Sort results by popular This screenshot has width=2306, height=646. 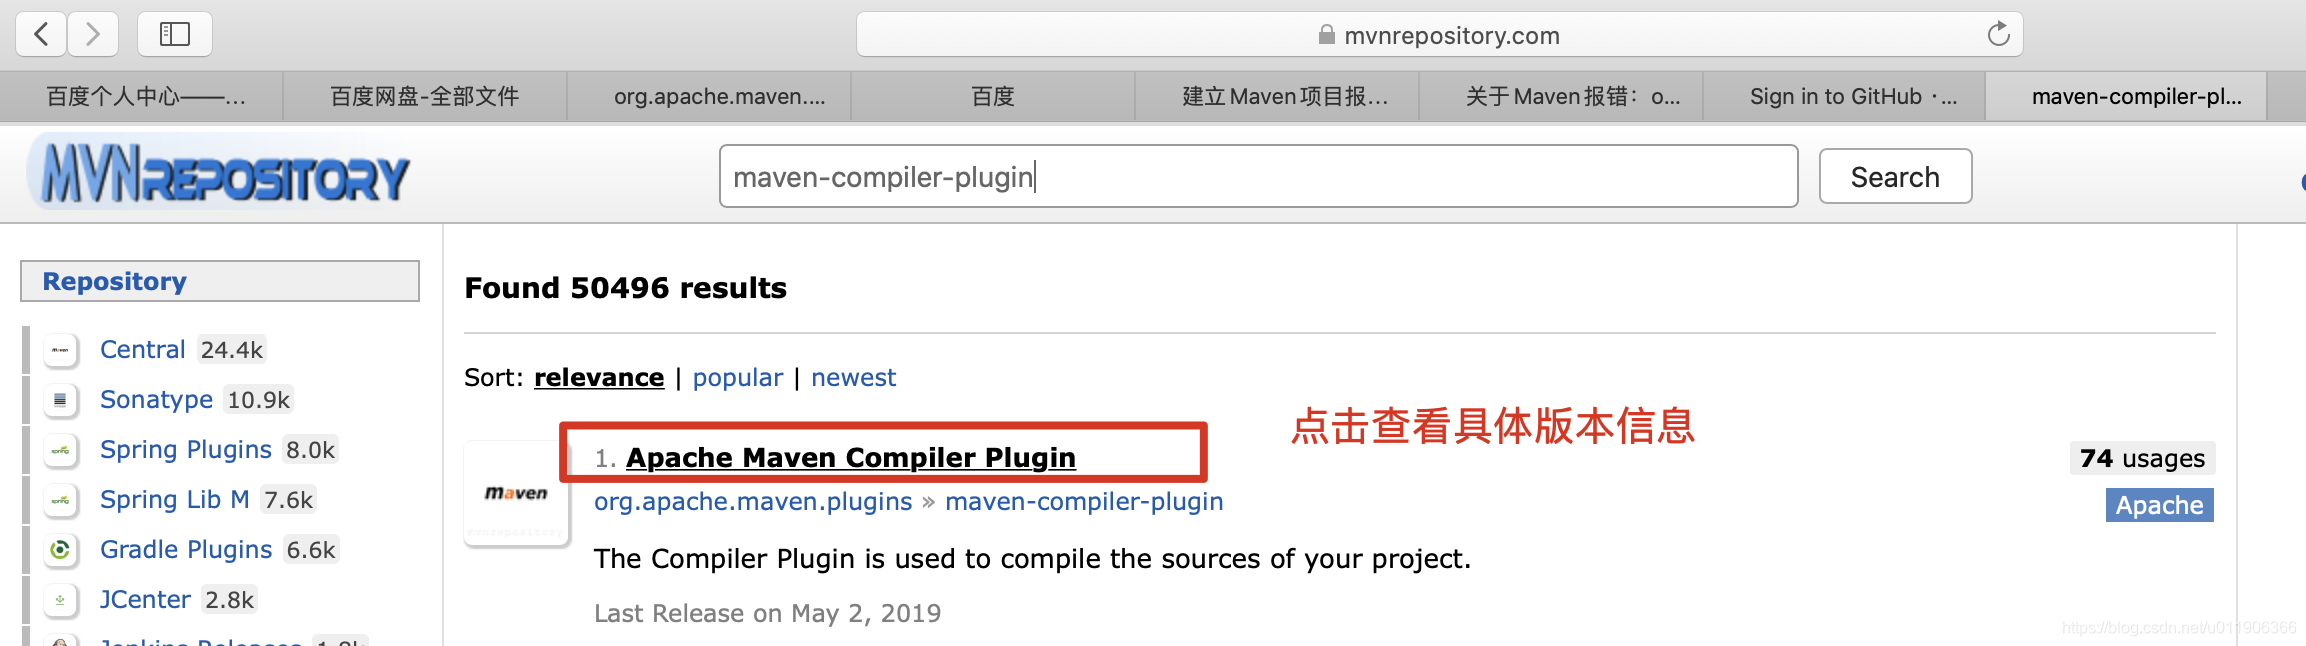(x=738, y=378)
